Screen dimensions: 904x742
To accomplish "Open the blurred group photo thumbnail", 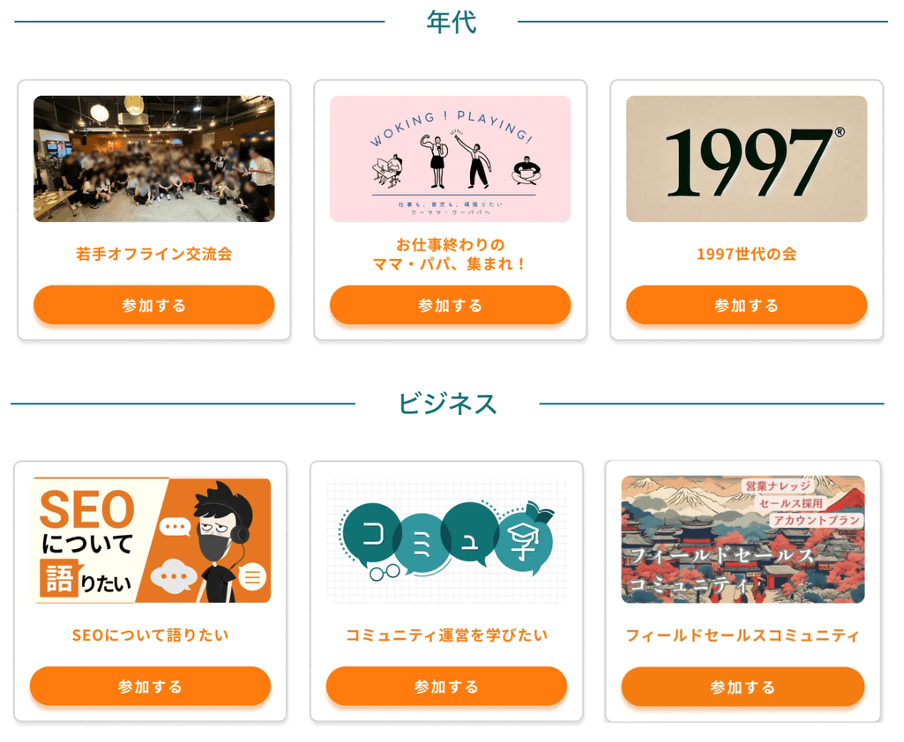I will click(x=154, y=159).
